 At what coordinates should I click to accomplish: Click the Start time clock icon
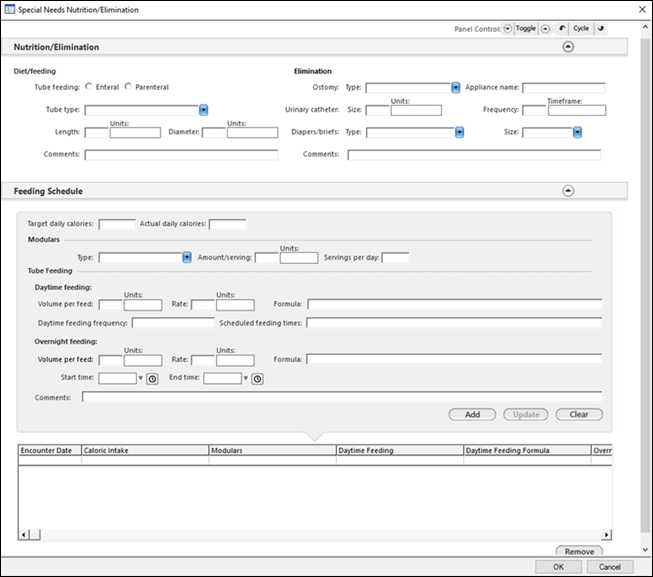coord(152,379)
